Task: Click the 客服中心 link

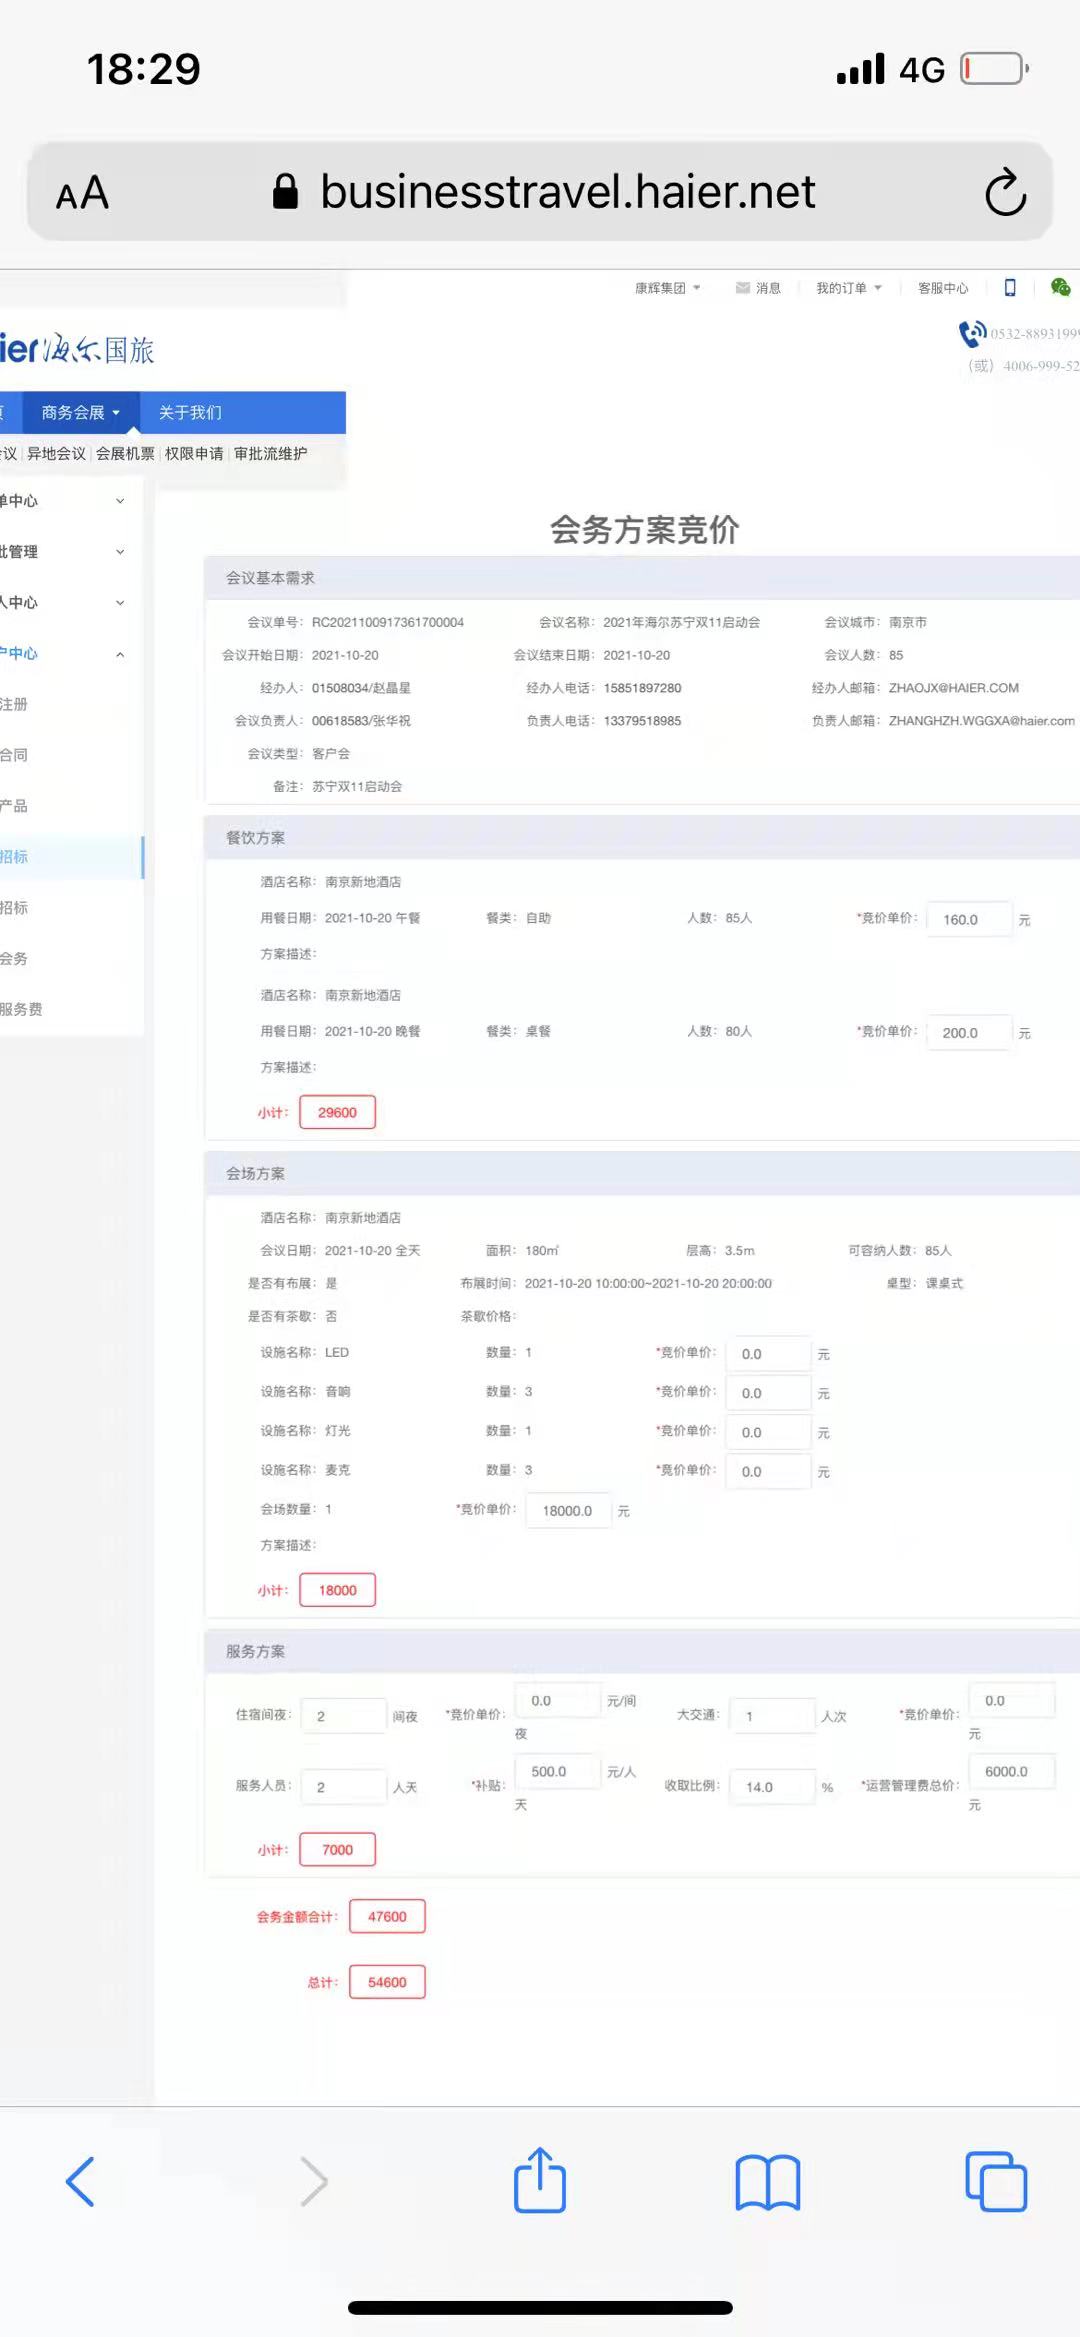Action: 942,288
